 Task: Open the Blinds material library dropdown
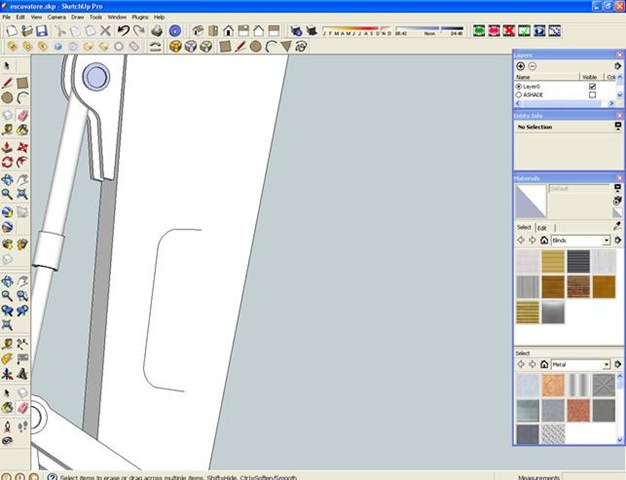pos(606,241)
